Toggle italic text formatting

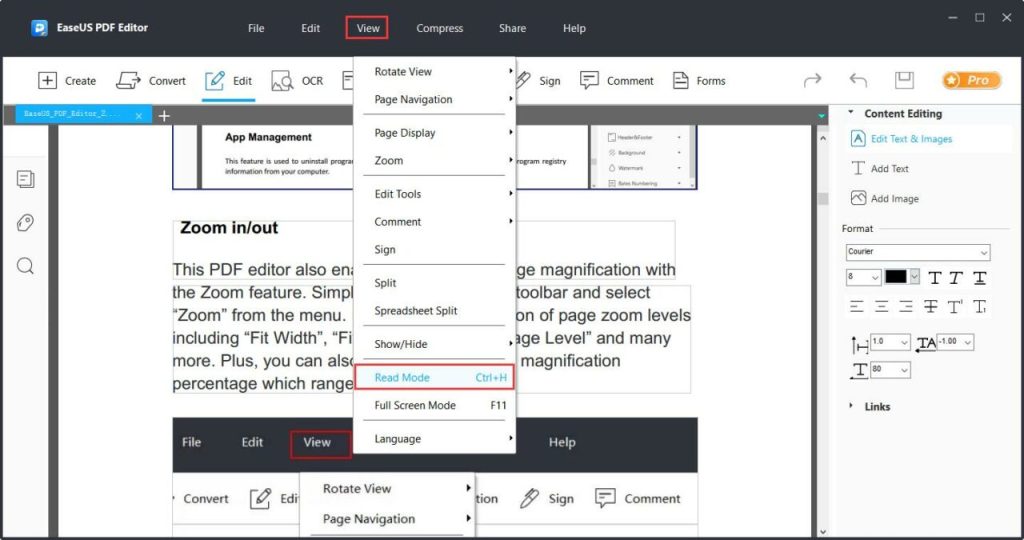(x=956, y=277)
